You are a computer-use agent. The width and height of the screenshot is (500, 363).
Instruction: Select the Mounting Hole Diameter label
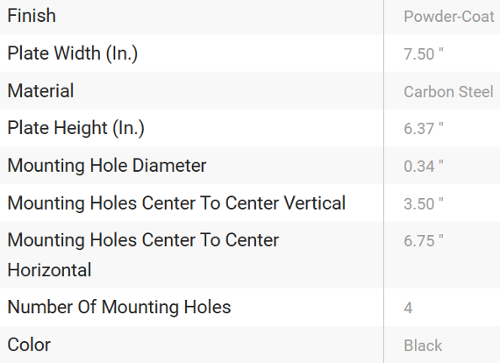point(107,166)
